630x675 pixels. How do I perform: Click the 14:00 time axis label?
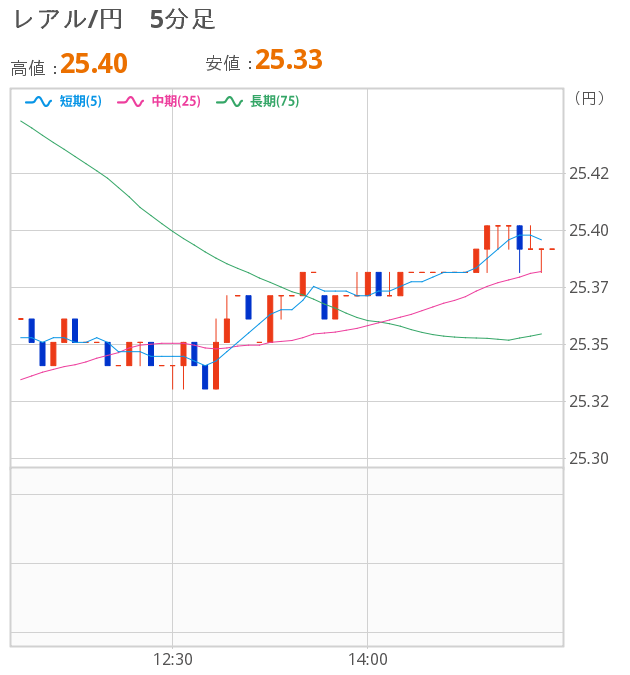367,660
